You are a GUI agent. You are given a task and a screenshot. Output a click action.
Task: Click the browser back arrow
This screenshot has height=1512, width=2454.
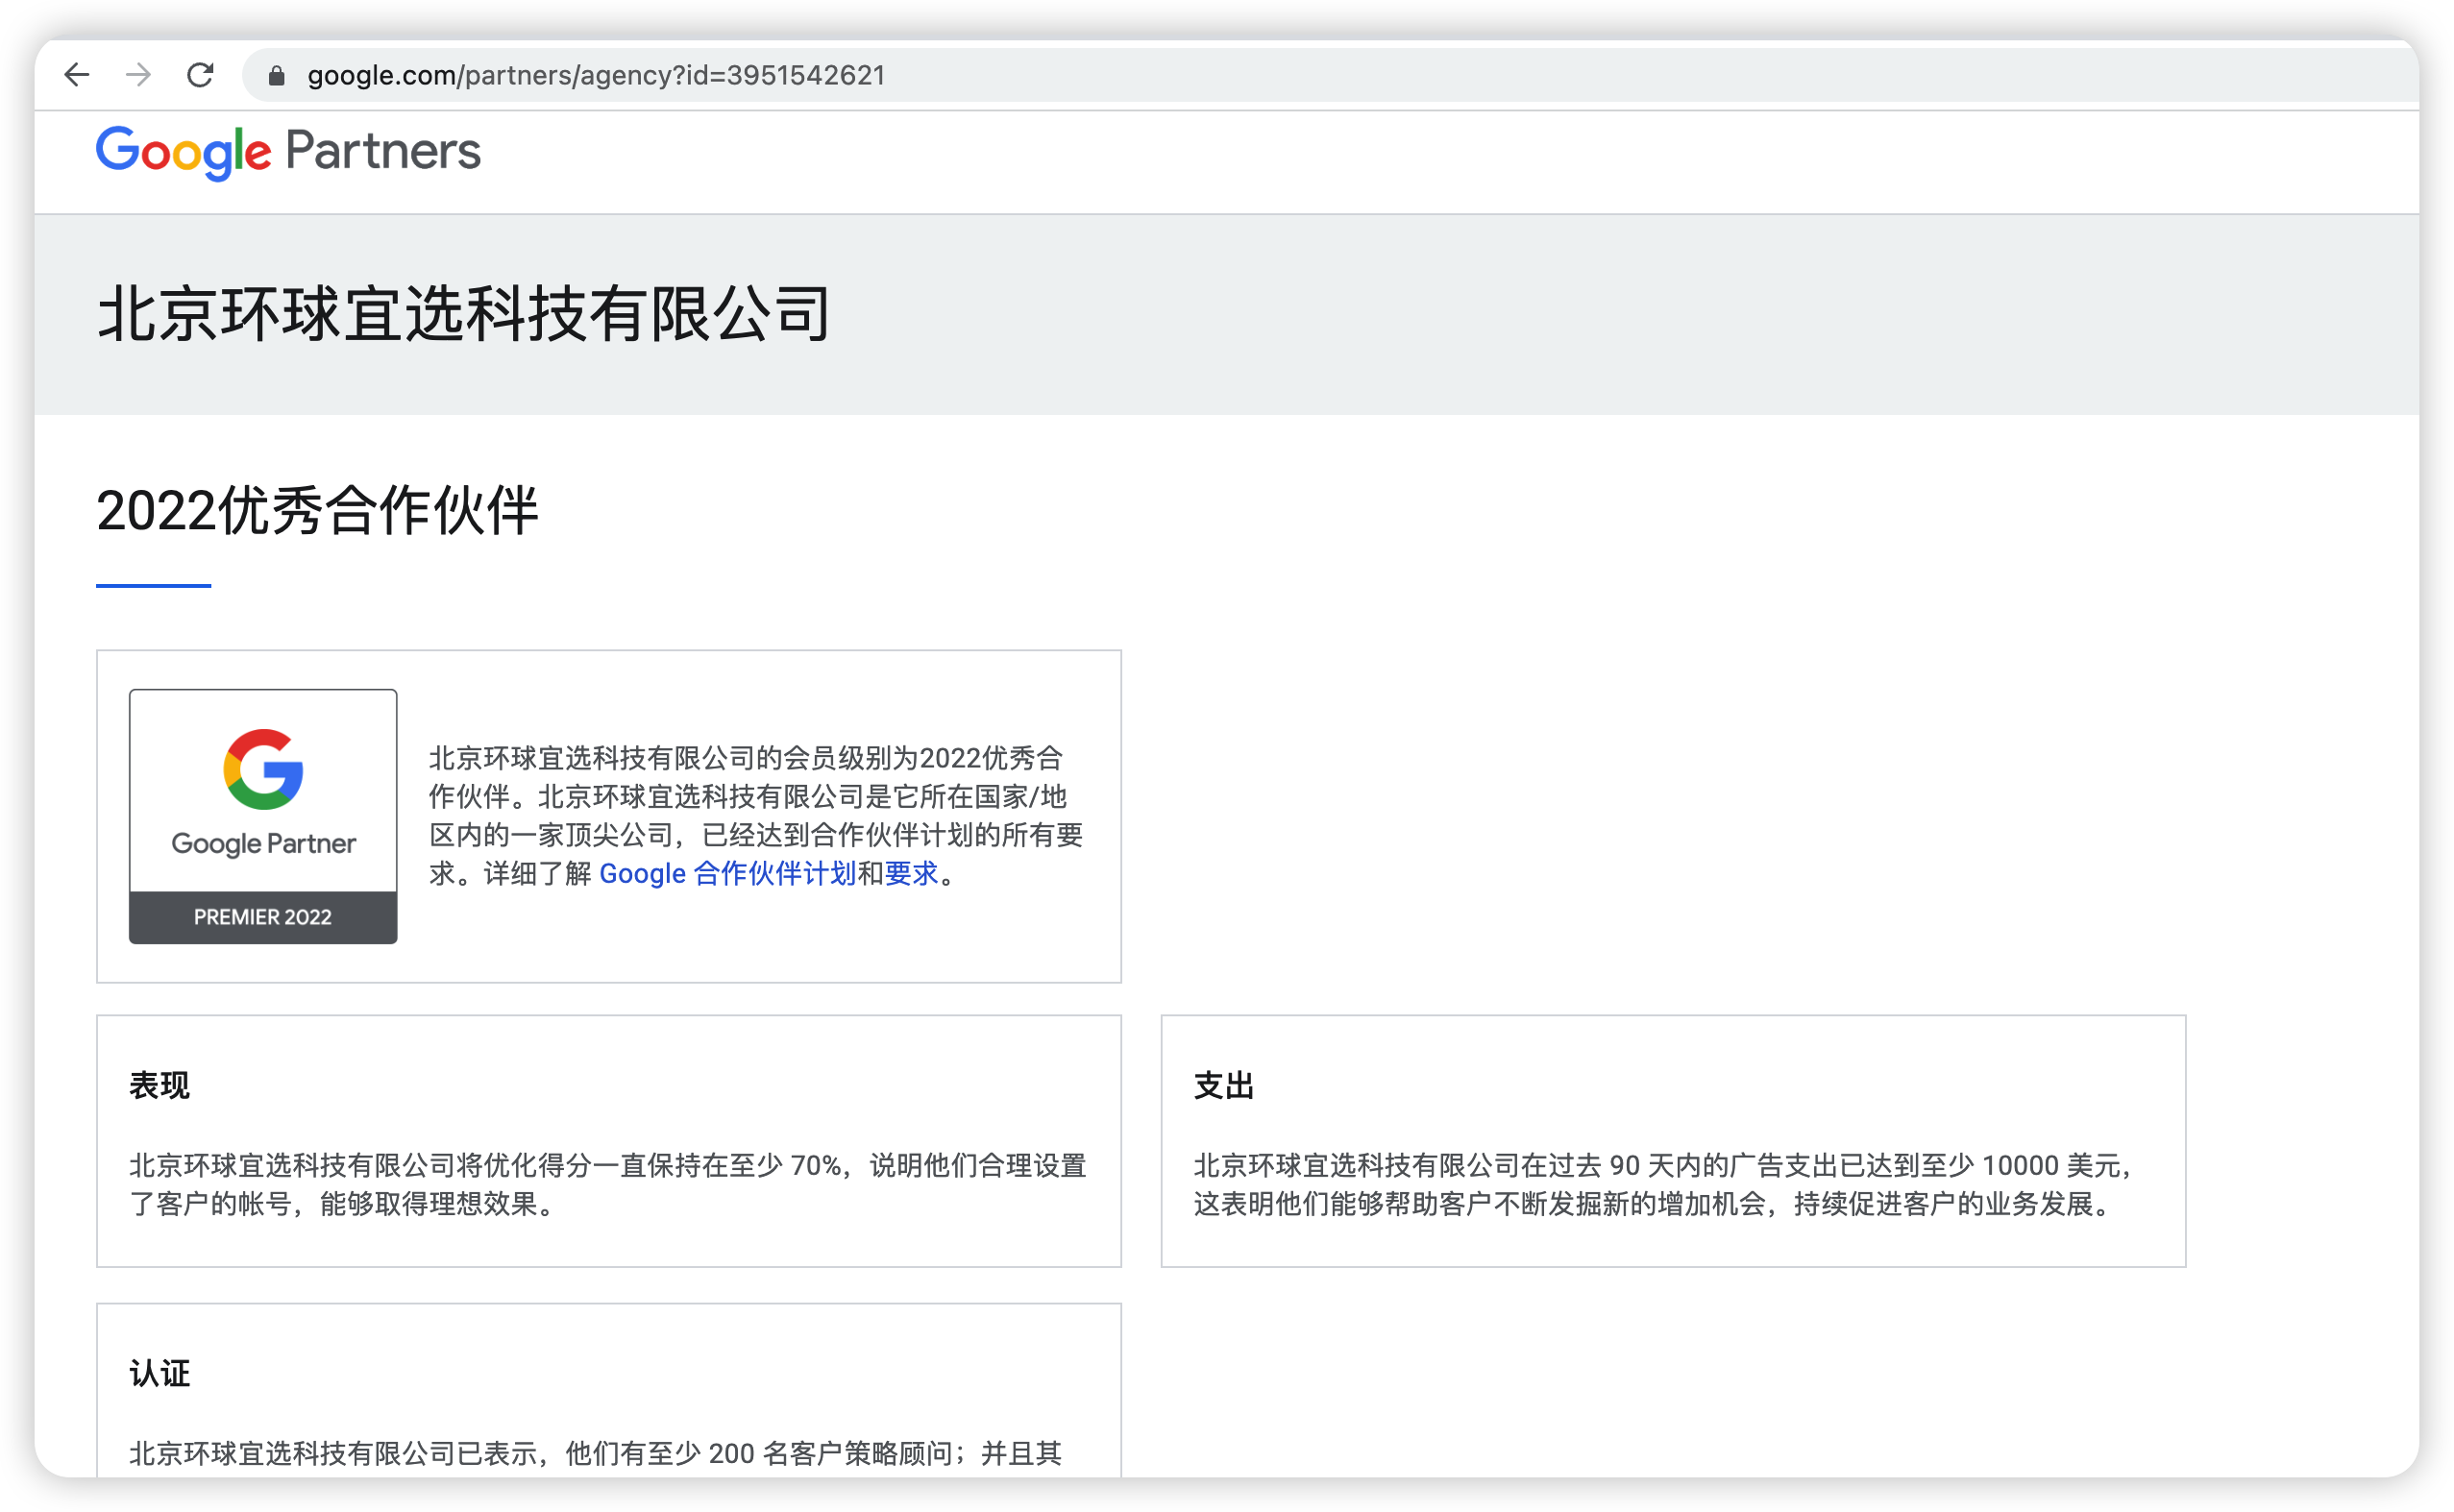76,75
